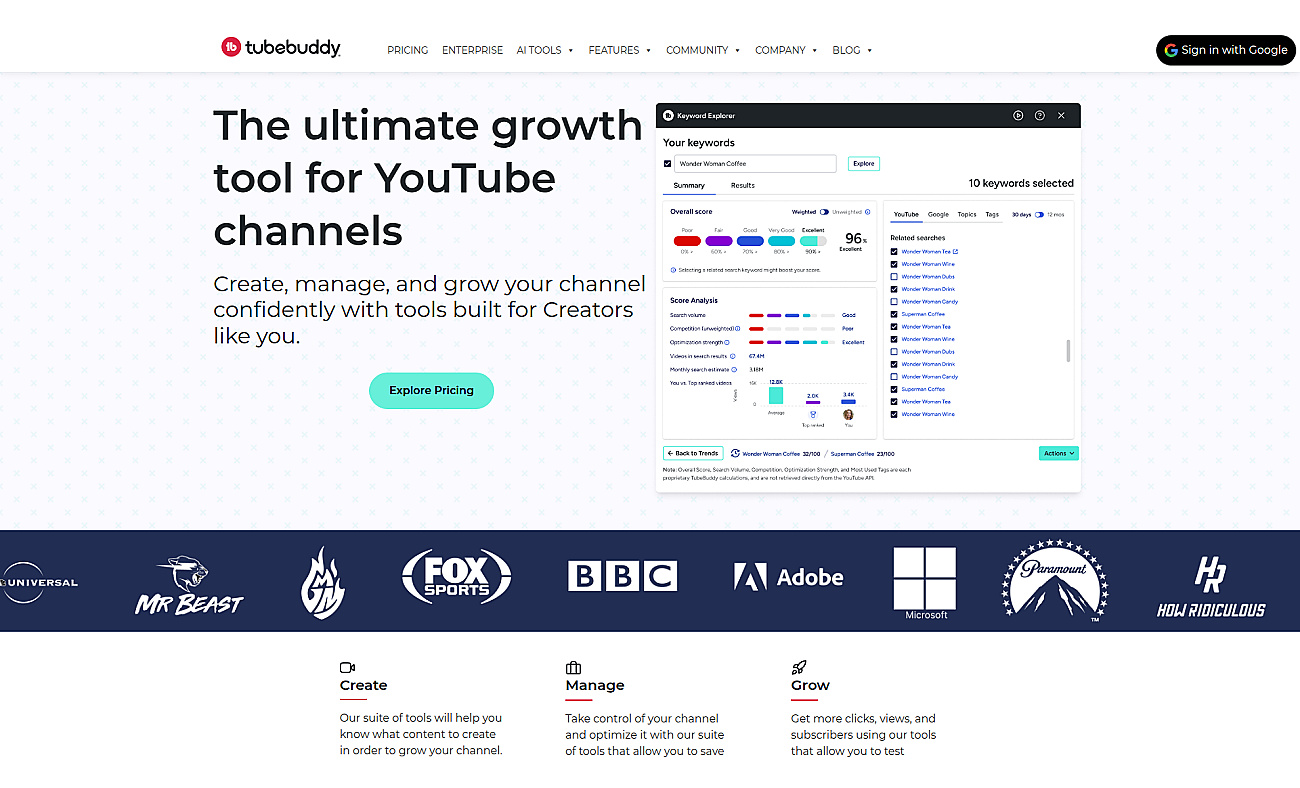Click external link icon after first Wonder Woman Tea
1300x788 pixels.
955,252
